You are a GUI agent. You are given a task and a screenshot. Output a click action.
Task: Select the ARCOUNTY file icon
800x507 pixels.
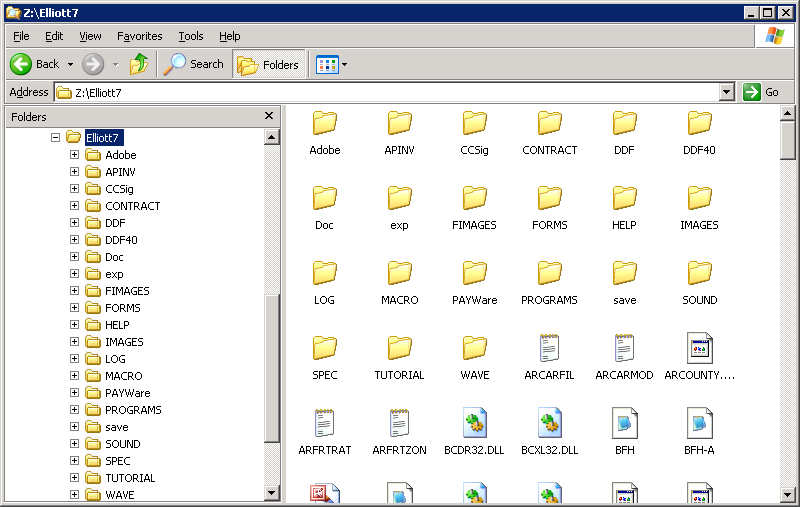pyautogui.click(x=699, y=348)
